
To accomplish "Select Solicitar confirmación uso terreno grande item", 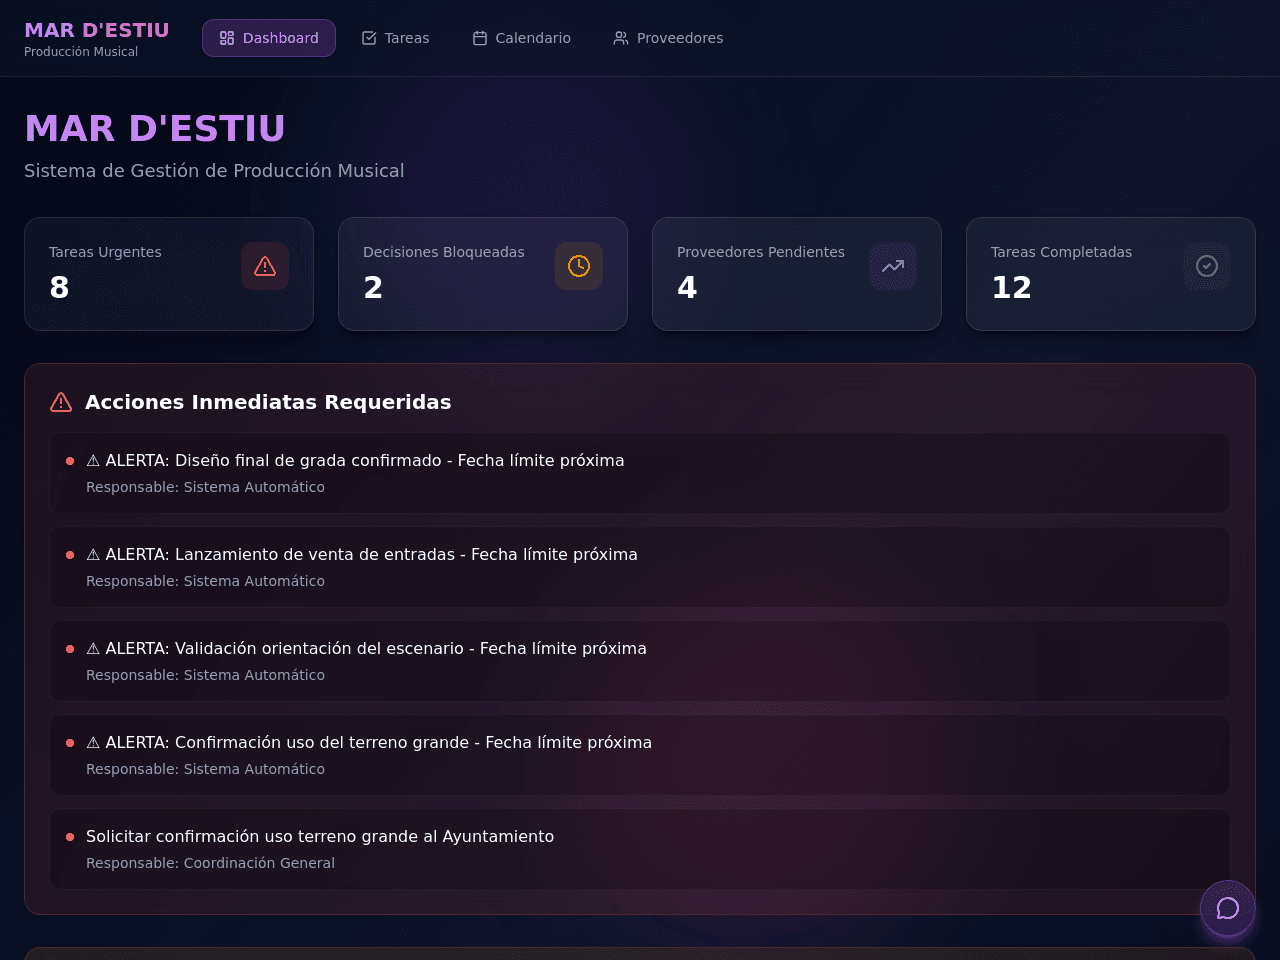I will tap(640, 849).
